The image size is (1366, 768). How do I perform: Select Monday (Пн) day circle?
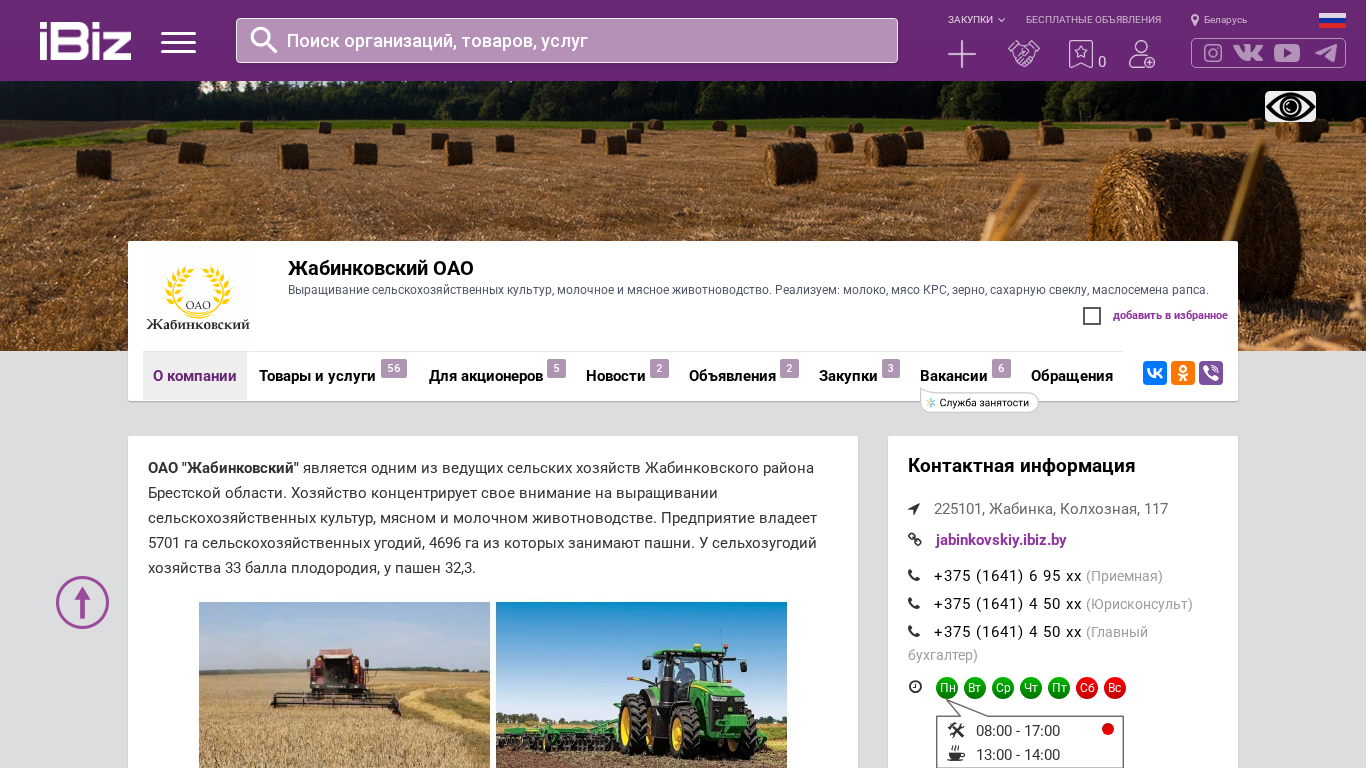point(947,688)
